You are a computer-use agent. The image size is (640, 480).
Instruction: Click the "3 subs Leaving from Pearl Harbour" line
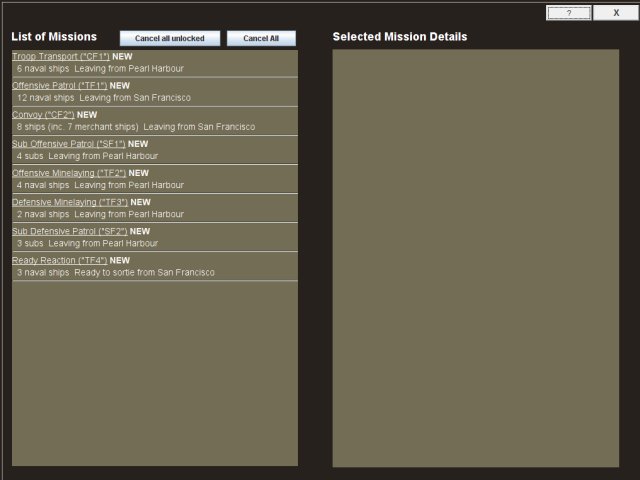point(87,243)
